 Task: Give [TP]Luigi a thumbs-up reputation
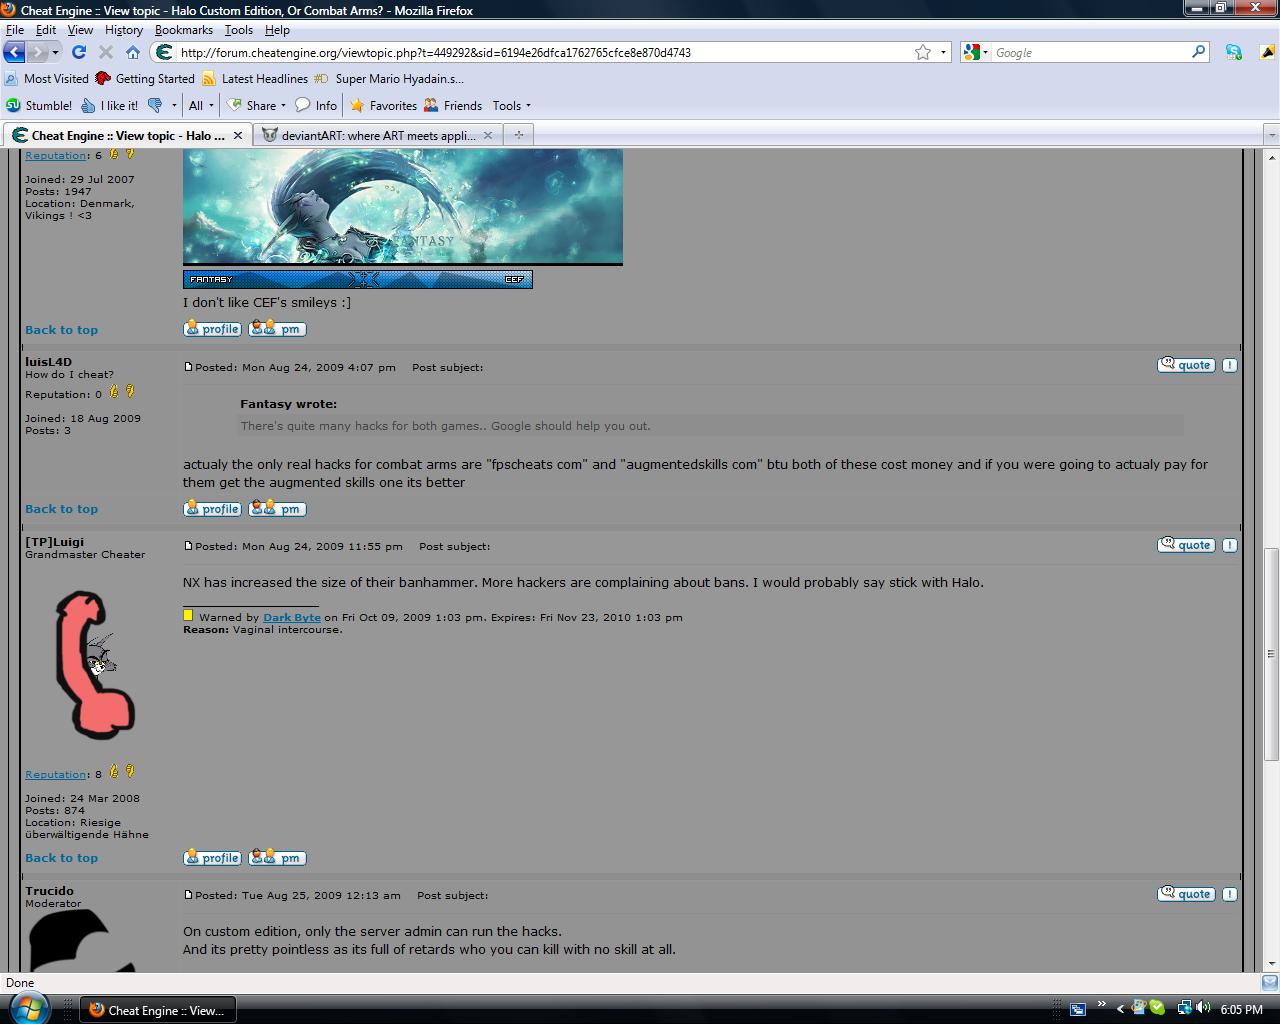(114, 771)
